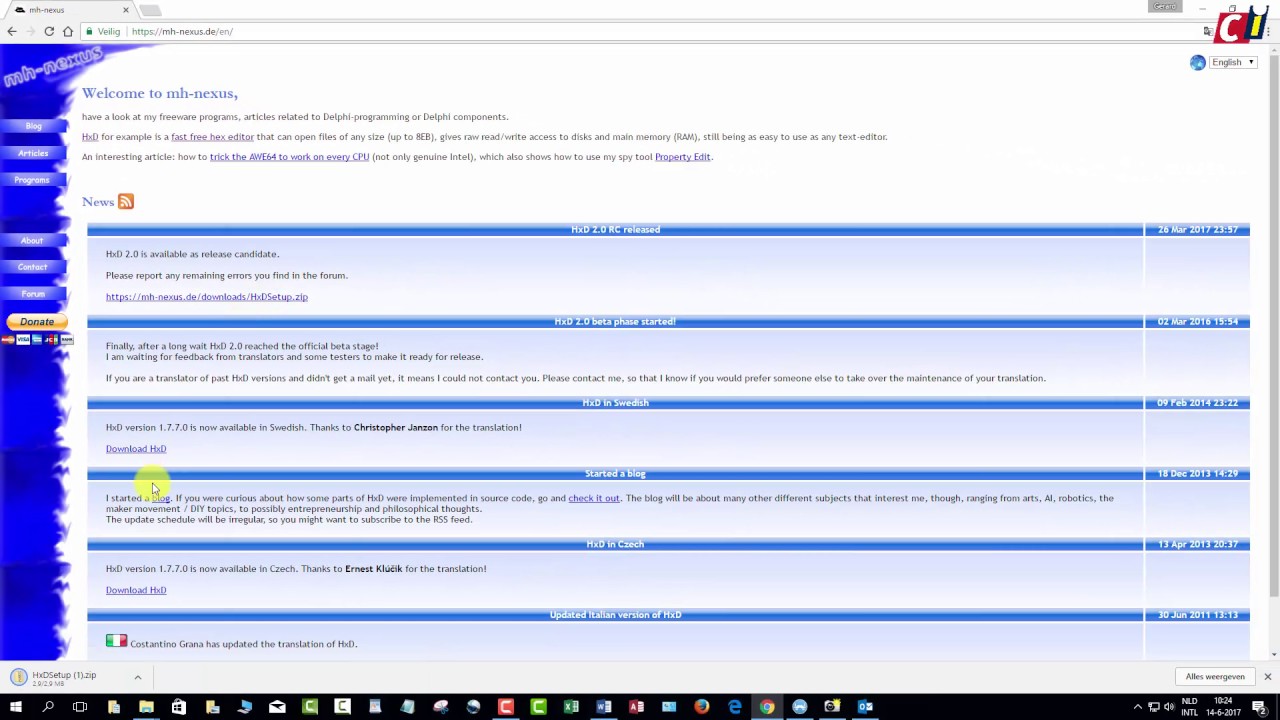Click the 'Started a blog' headline
Screen dimensions: 1280x720
[615, 474]
